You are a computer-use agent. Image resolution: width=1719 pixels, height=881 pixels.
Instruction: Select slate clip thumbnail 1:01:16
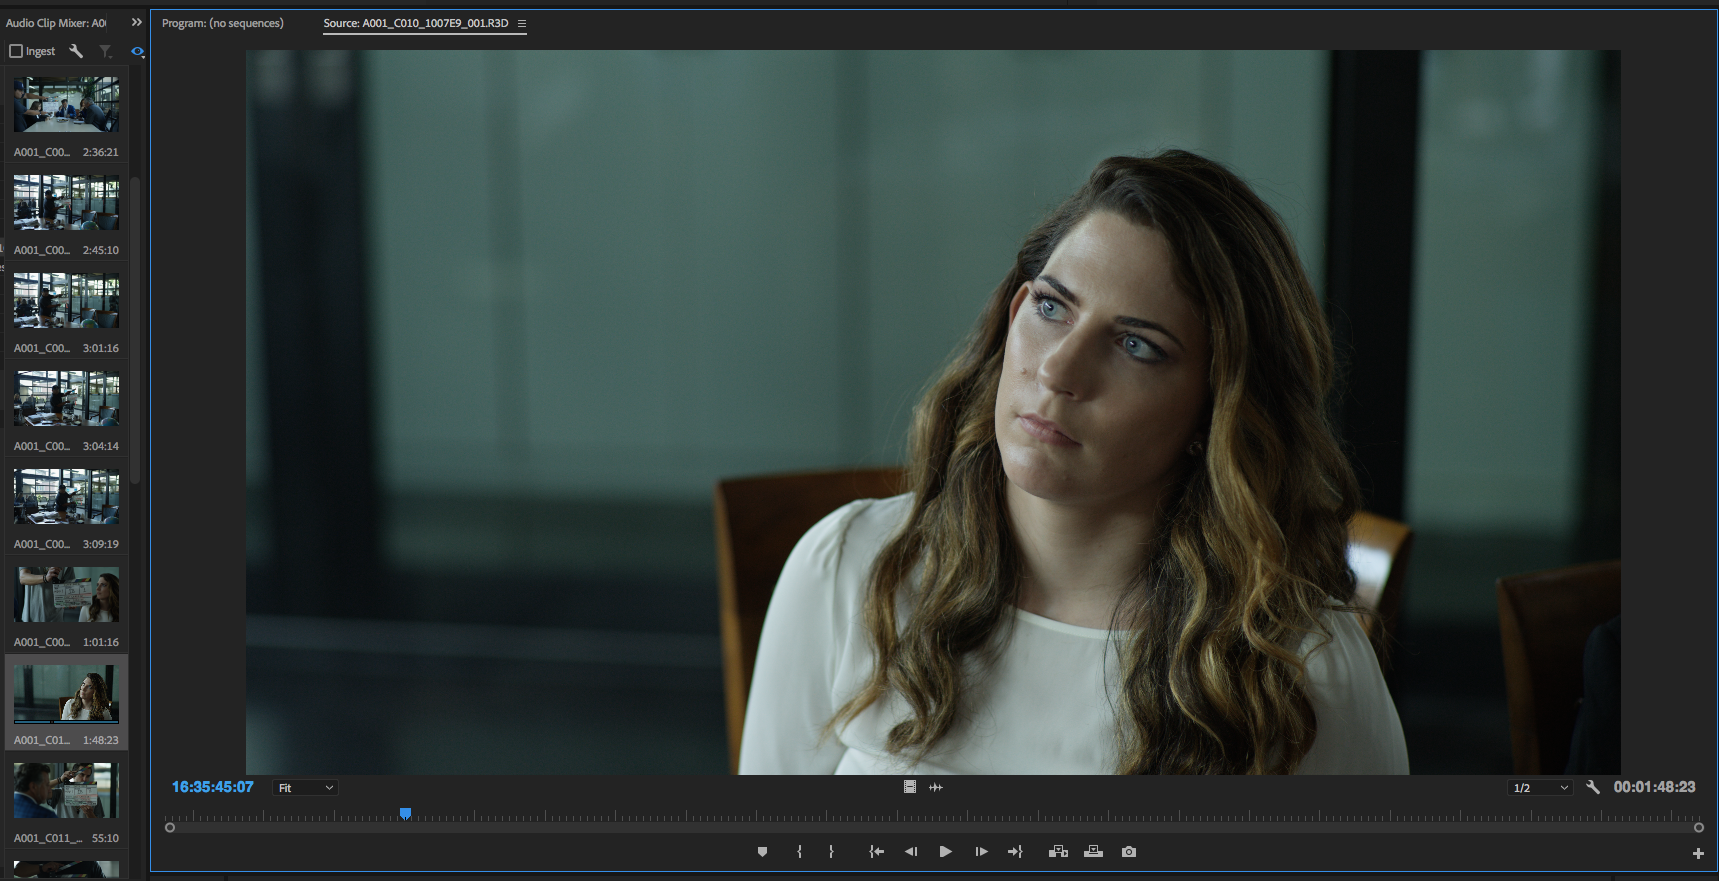click(66, 594)
